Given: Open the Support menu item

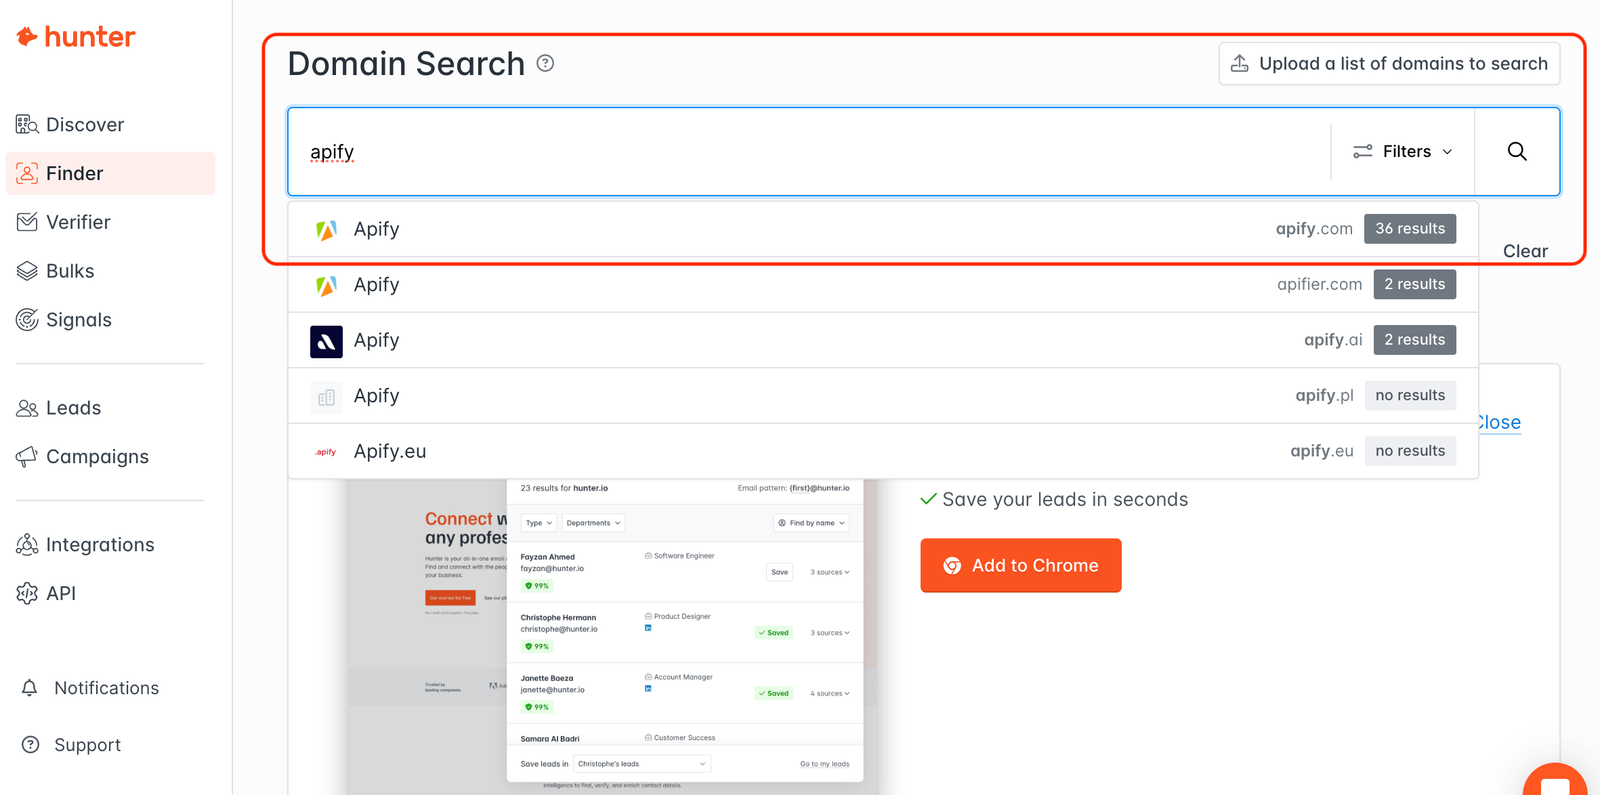Looking at the screenshot, I should pyautogui.click(x=87, y=744).
